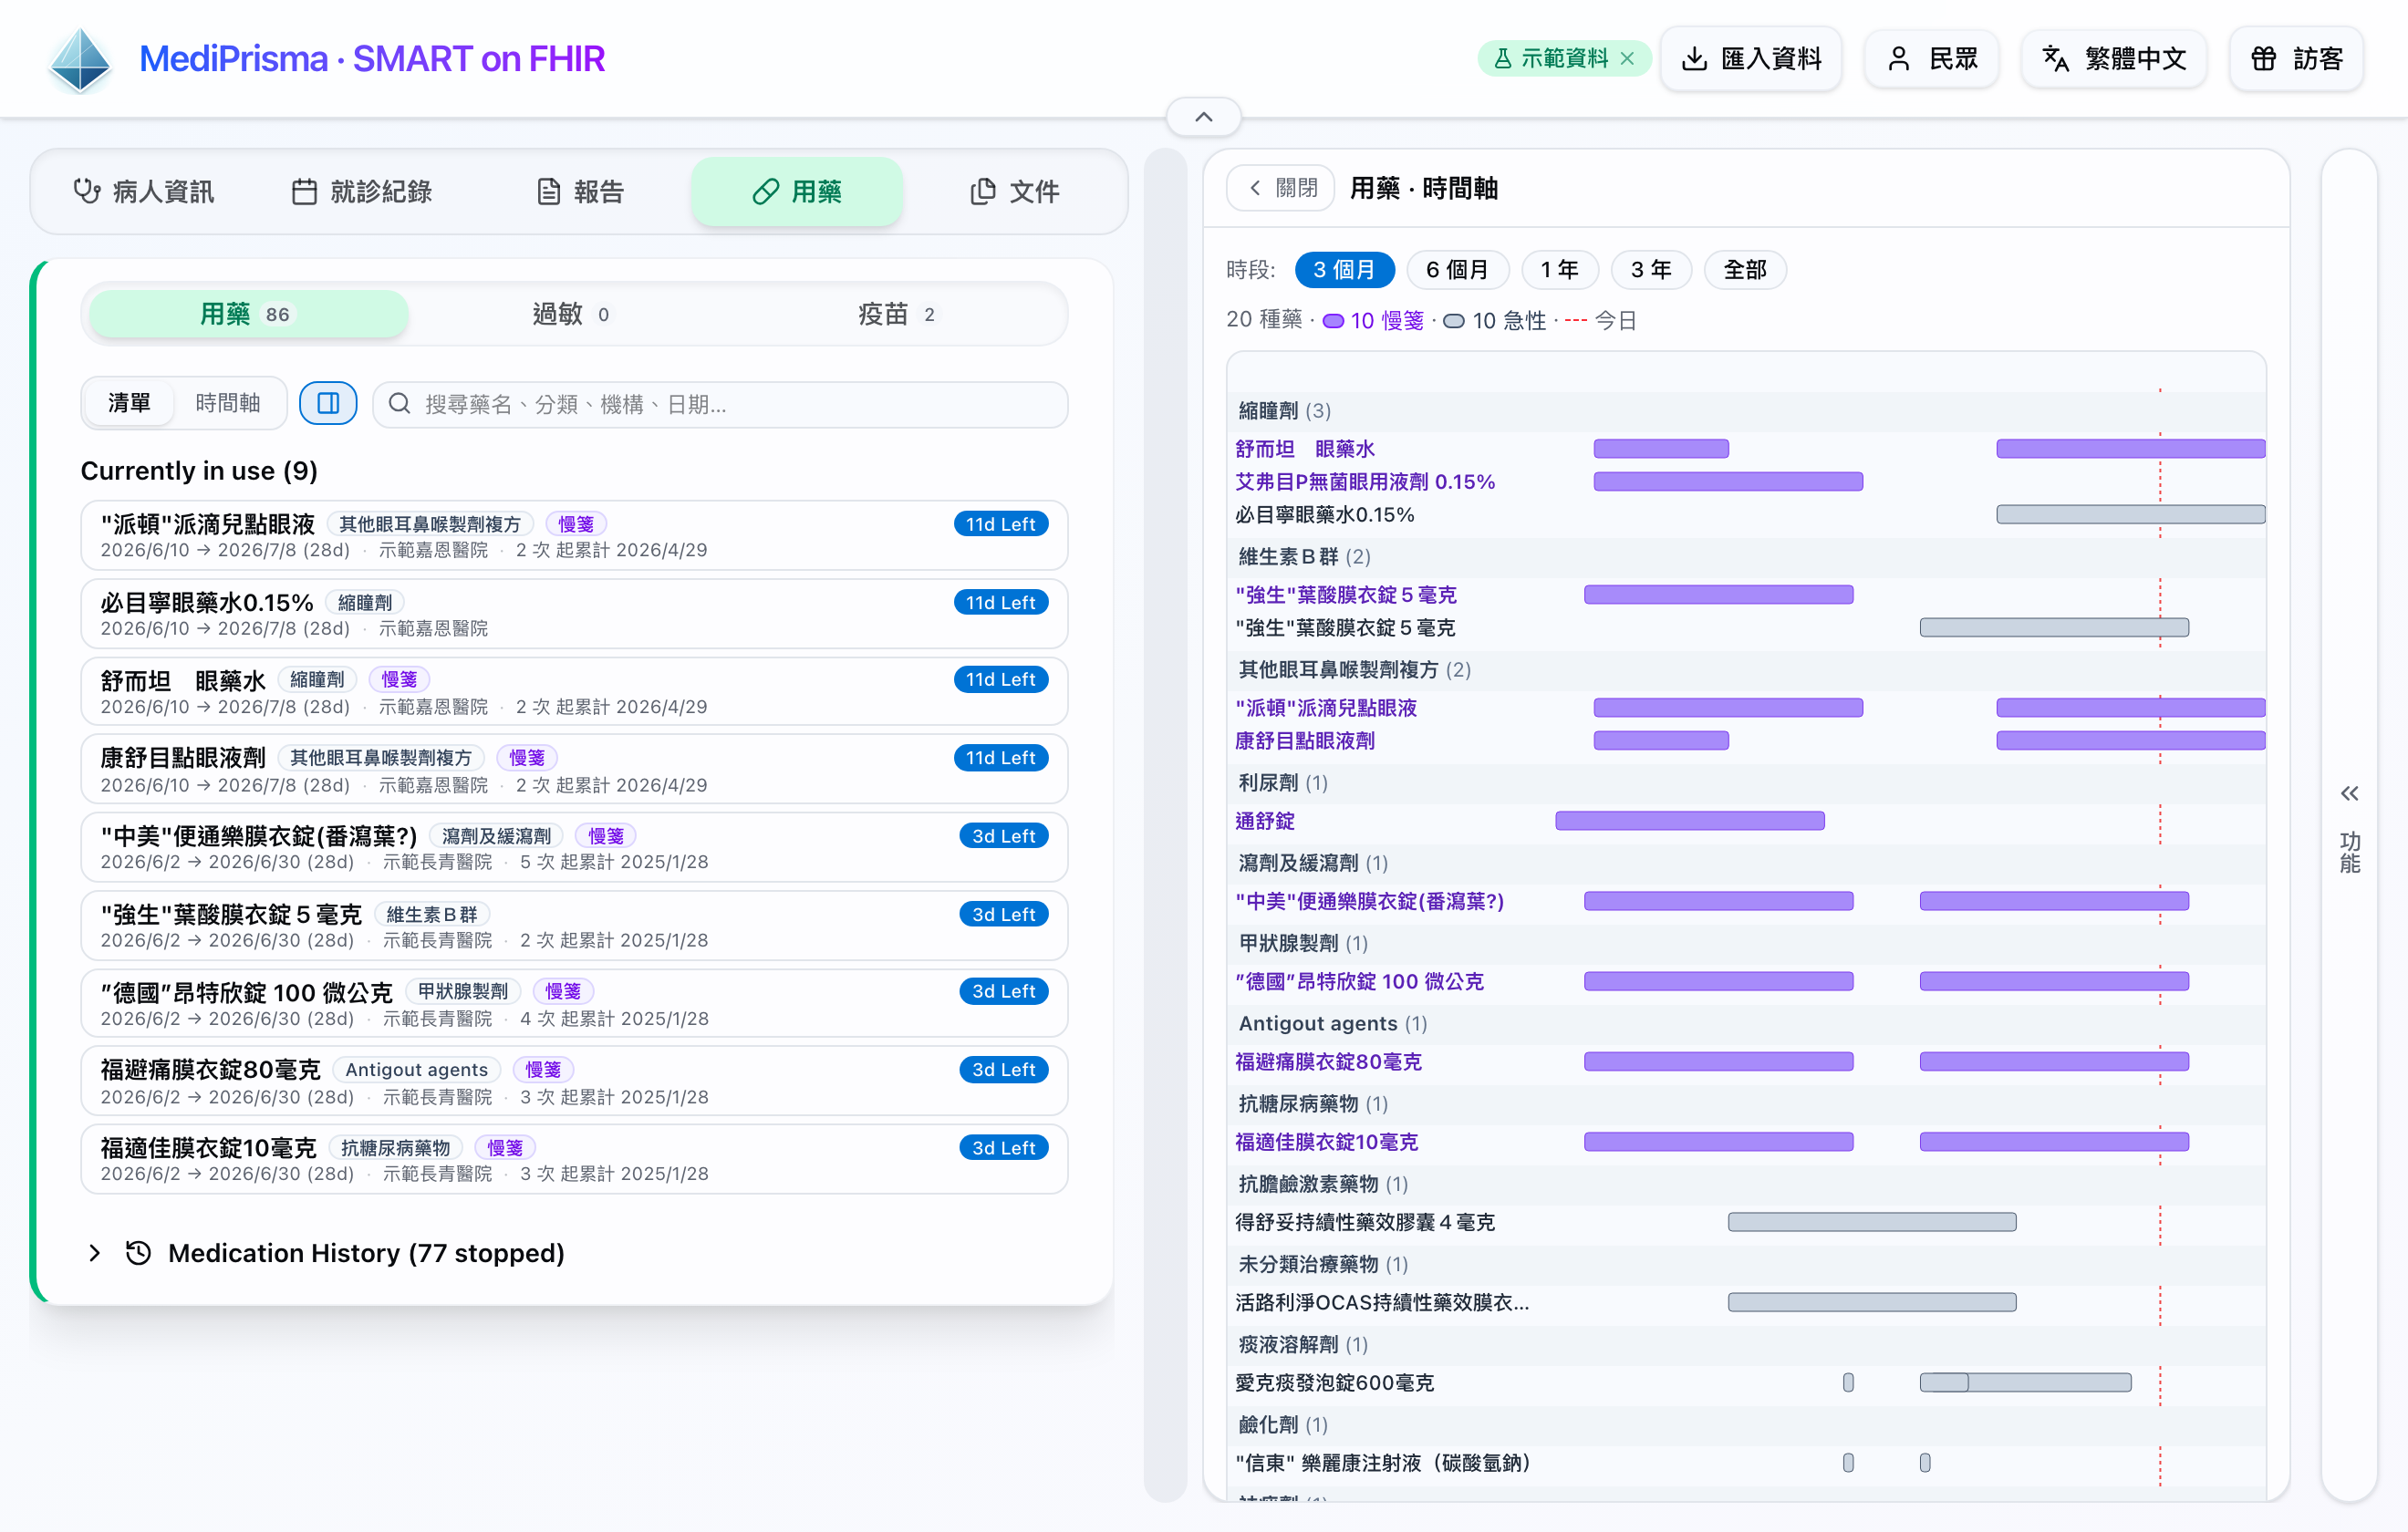Expand Medication History (77 stopped)

[x=324, y=1253]
